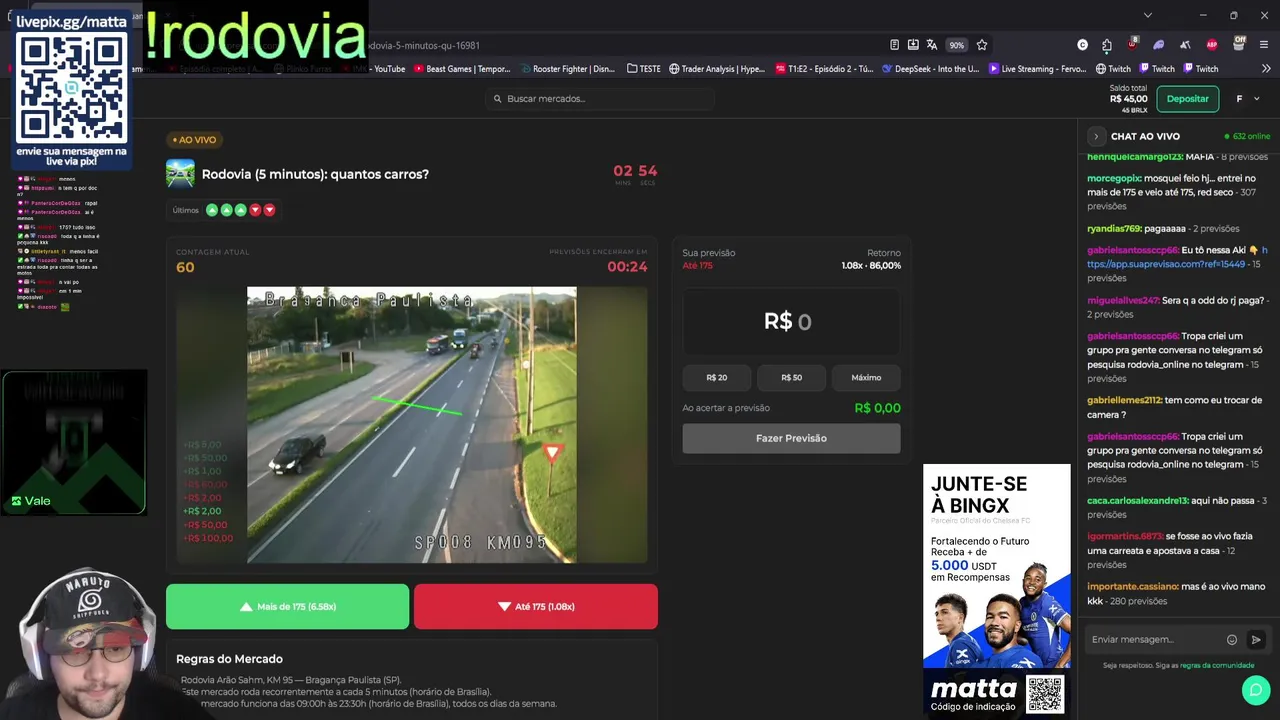Click username gabriellemes2112 in chat
Image resolution: width=1280 pixels, height=720 pixels.
[1124, 400]
